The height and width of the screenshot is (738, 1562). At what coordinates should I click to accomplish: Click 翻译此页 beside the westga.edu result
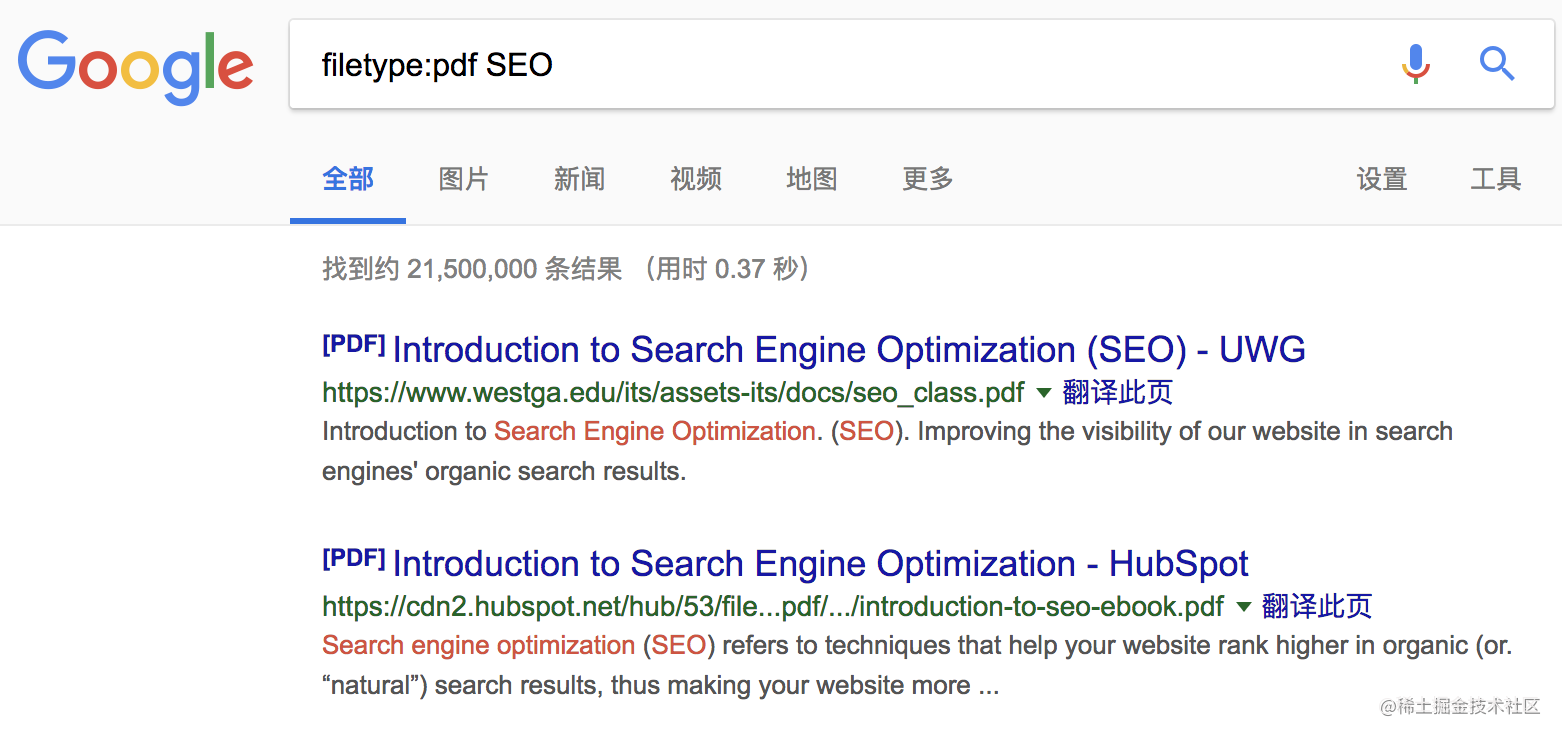1118,393
